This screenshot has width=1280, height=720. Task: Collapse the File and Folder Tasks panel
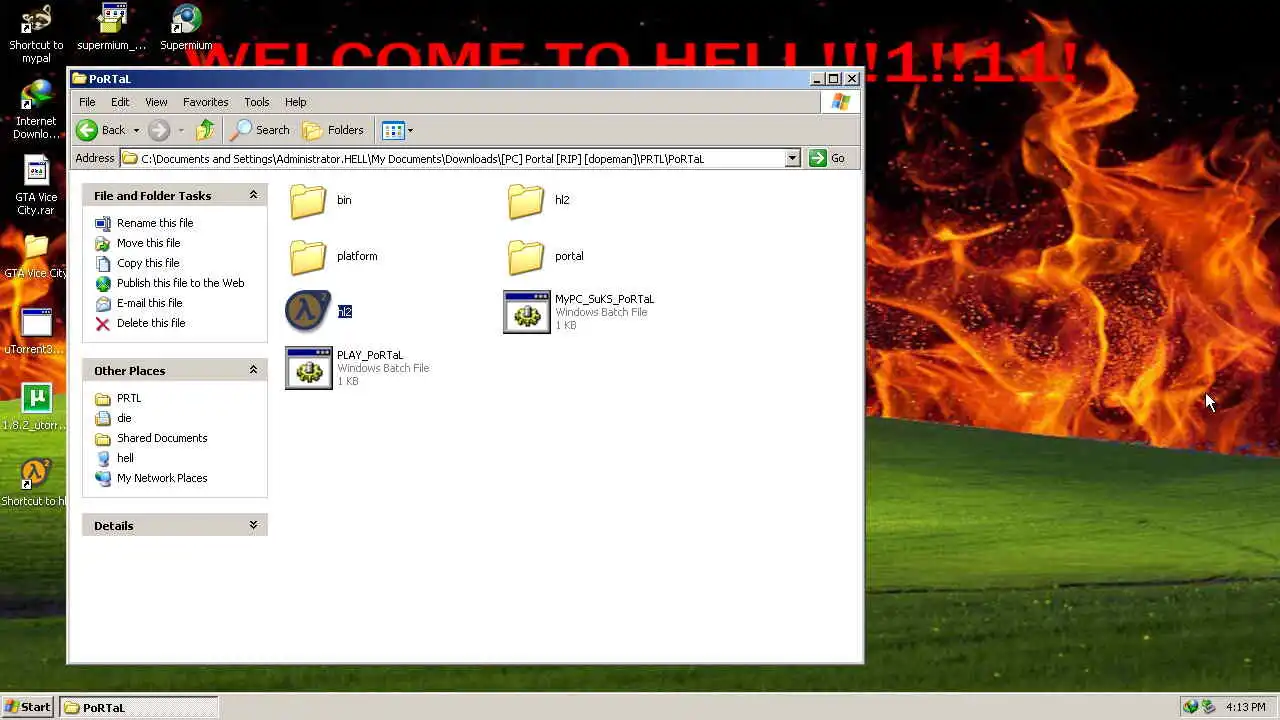point(253,195)
